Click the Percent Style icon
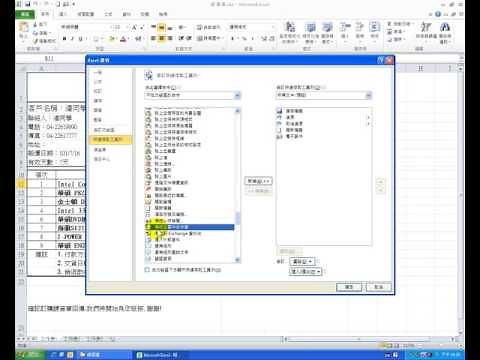The image size is (480, 360). (x=244, y=39)
